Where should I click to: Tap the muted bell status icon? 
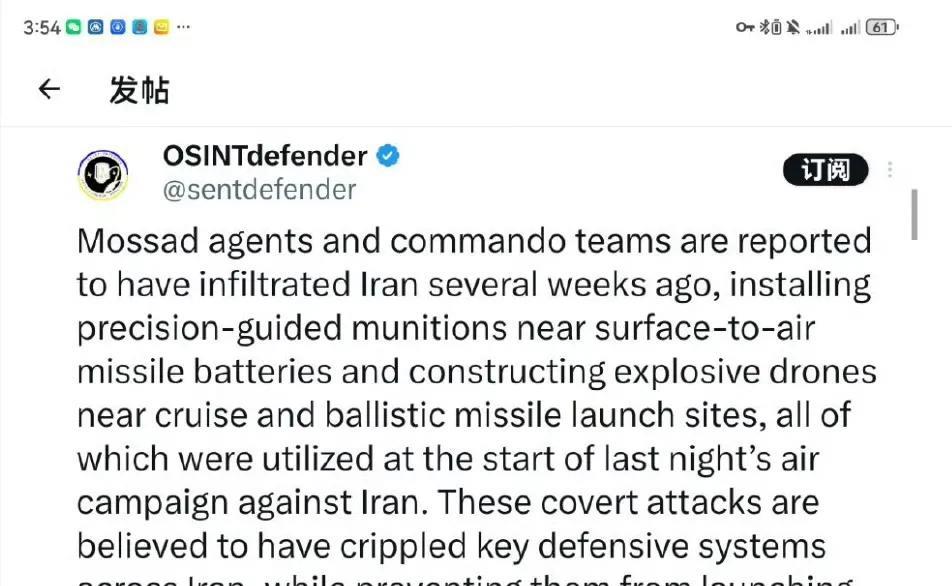[792, 27]
